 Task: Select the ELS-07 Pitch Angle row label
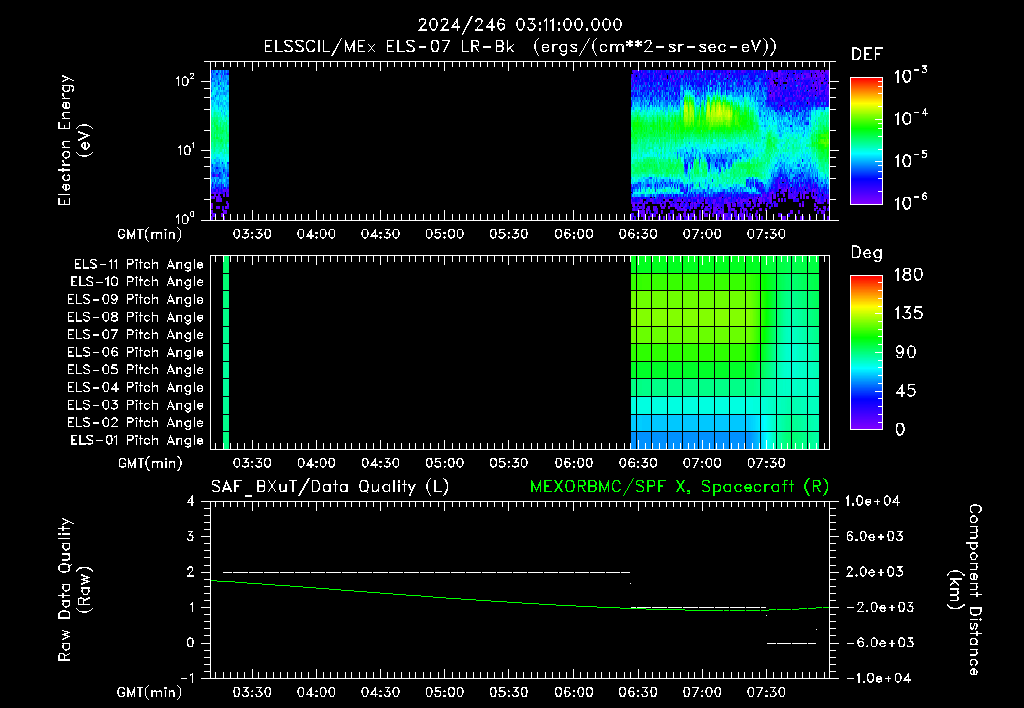[135, 335]
